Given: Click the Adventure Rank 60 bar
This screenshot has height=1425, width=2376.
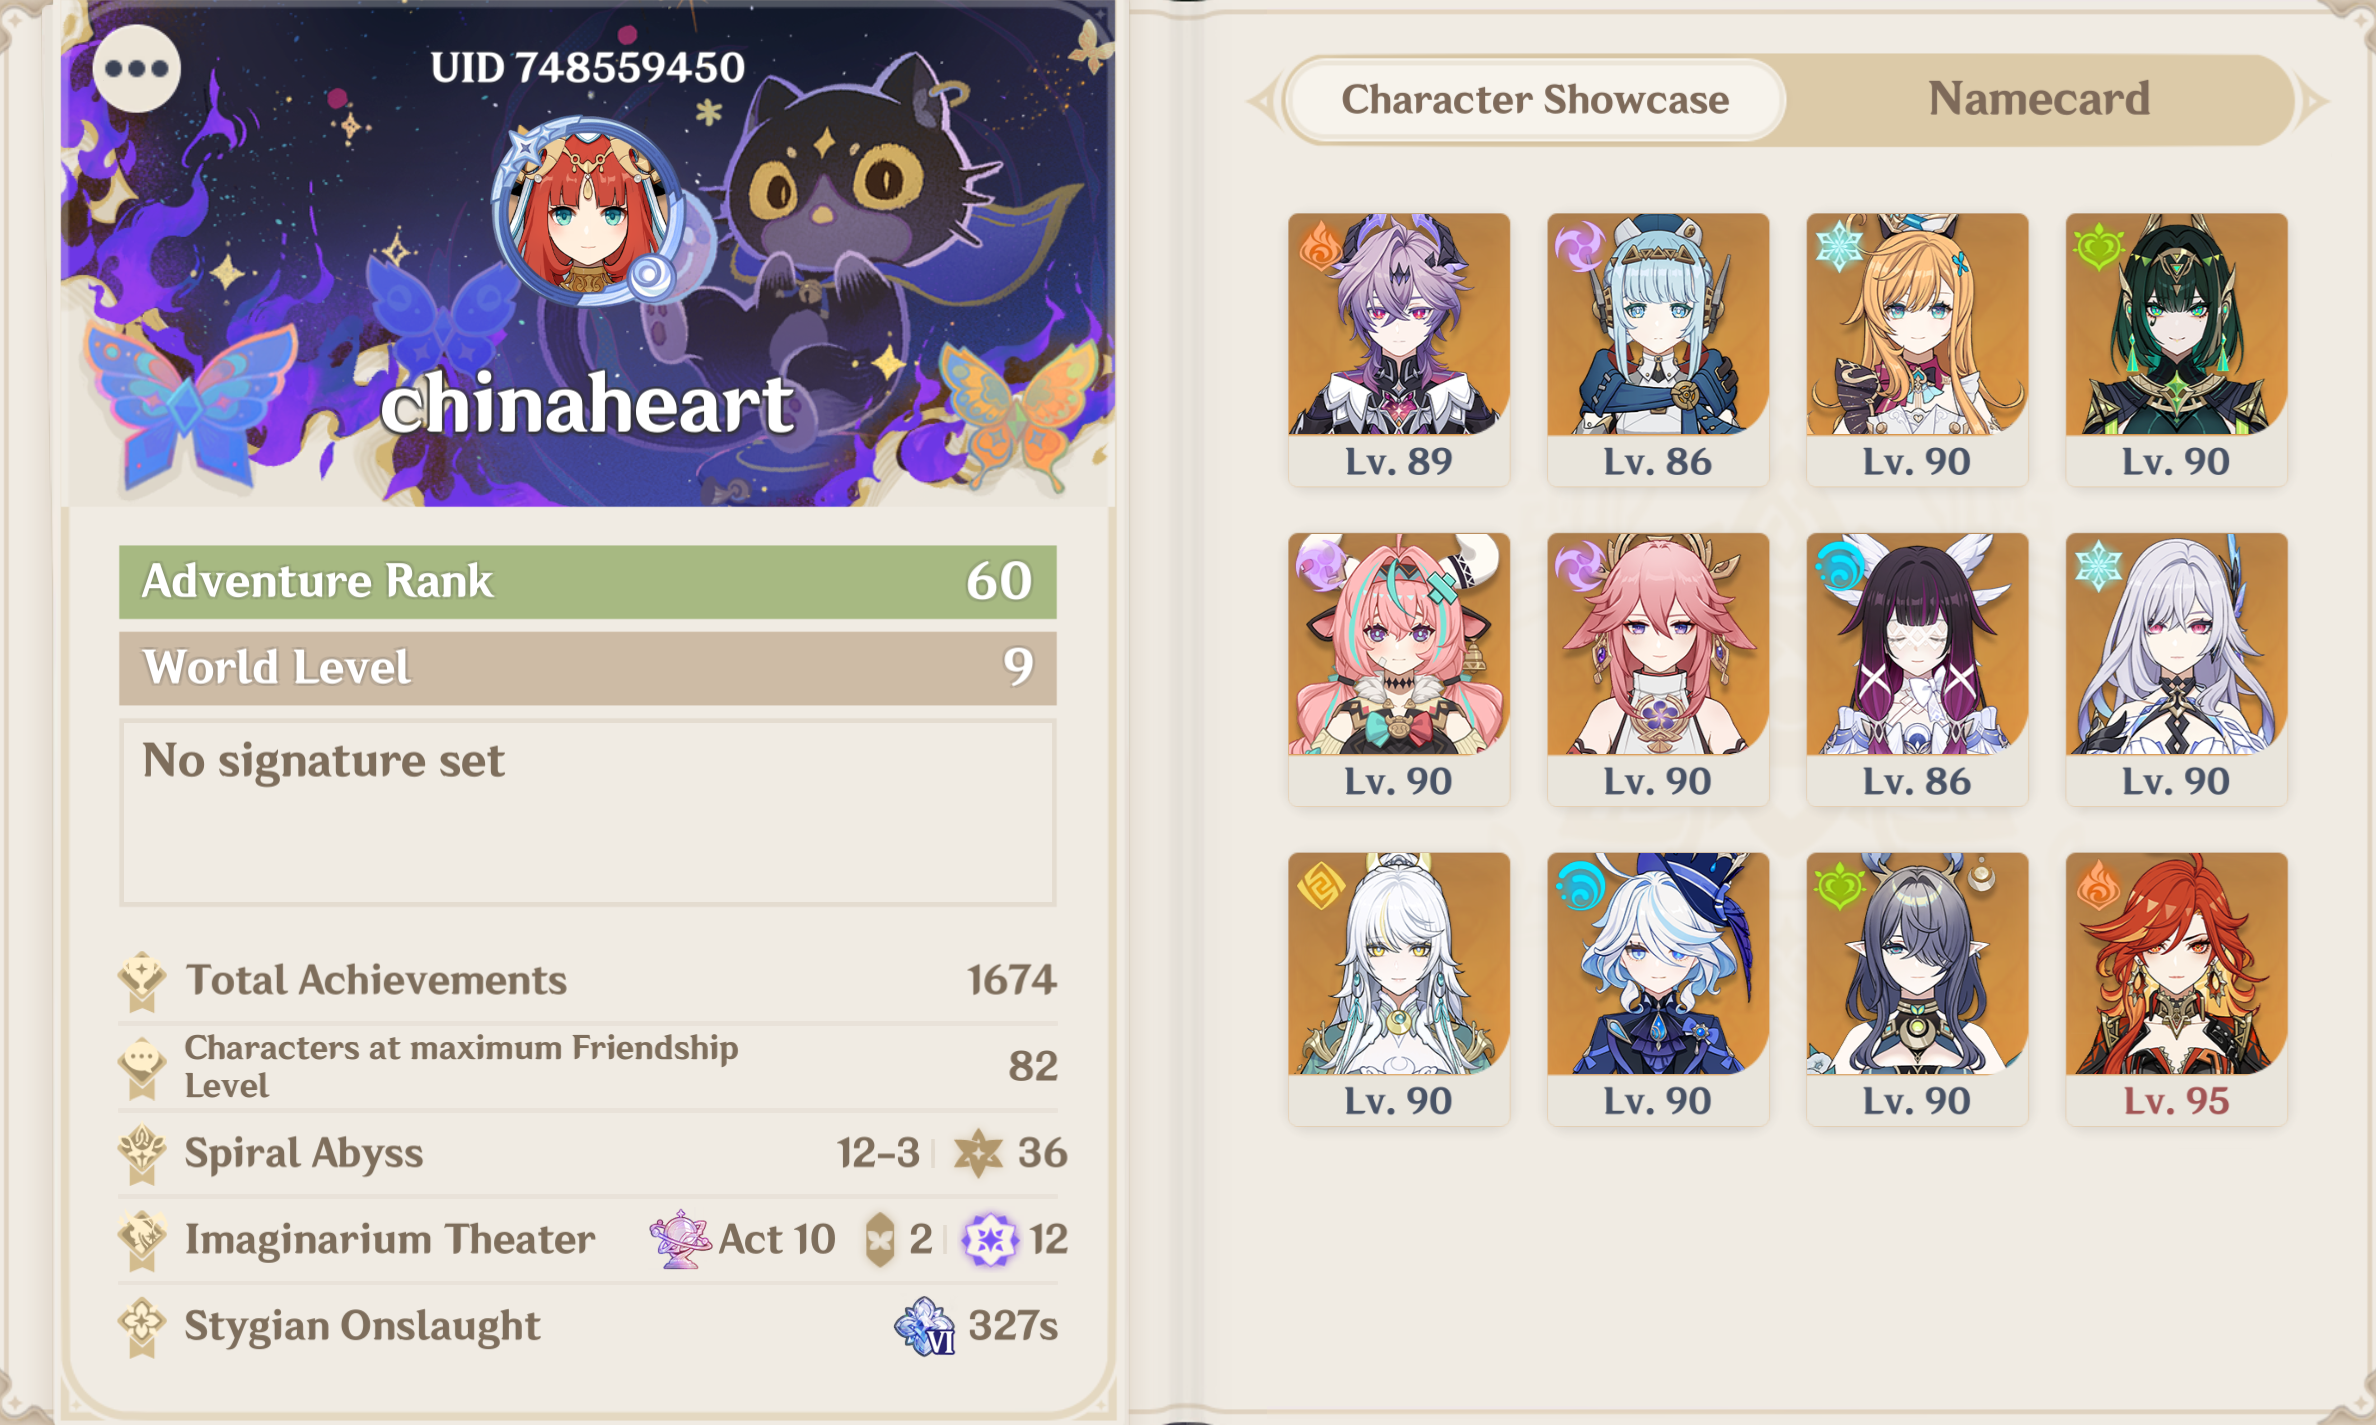Looking at the screenshot, I should [588, 581].
